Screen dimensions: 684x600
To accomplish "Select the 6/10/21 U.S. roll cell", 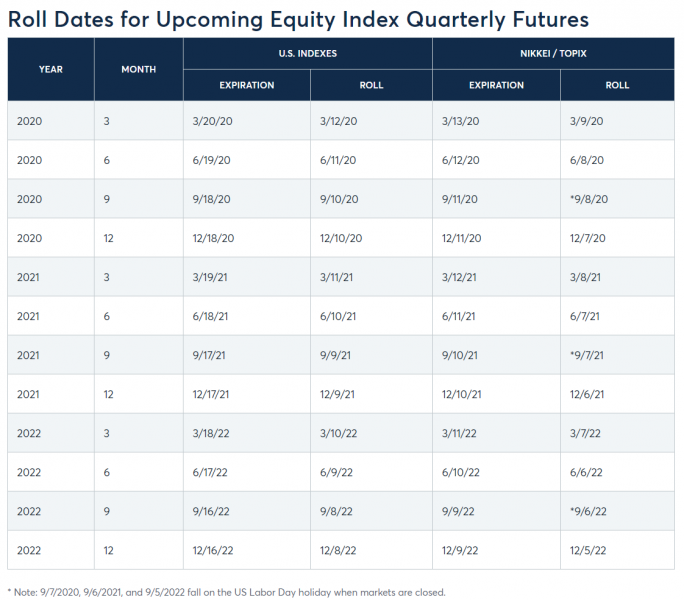I will pyautogui.click(x=337, y=316).
